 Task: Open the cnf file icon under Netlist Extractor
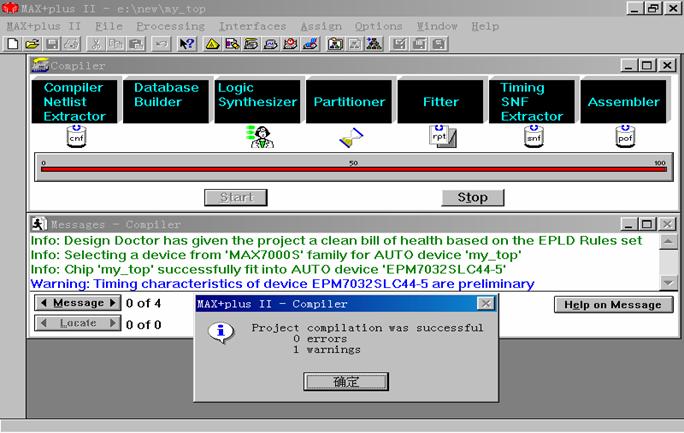click(x=76, y=136)
